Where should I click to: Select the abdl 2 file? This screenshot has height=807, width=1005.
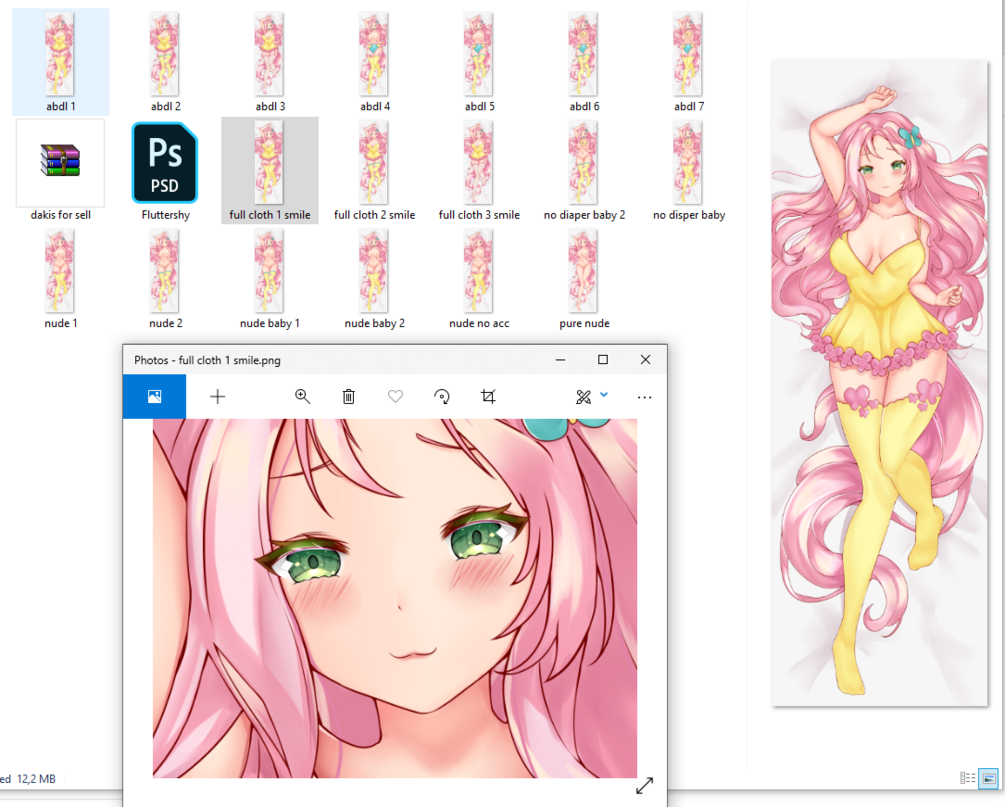[165, 62]
